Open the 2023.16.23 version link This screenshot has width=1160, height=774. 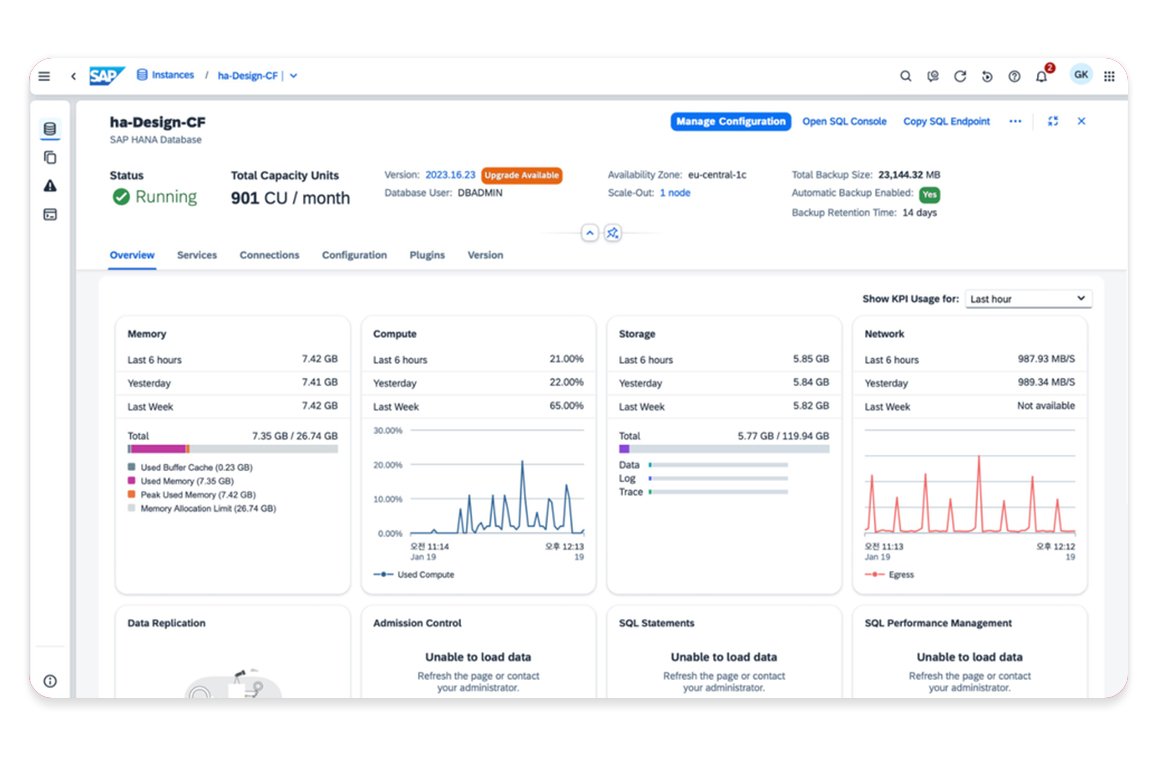[450, 175]
